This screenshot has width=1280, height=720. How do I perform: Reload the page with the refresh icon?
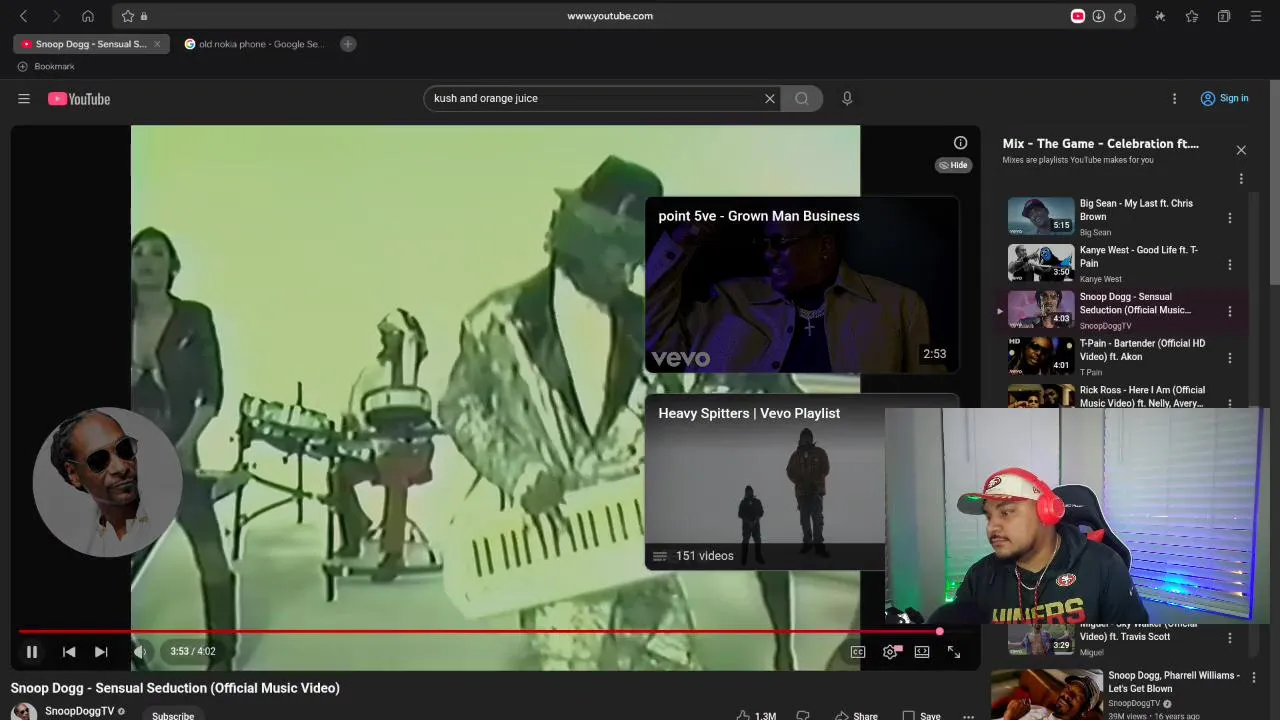pyautogui.click(x=1120, y=16)
